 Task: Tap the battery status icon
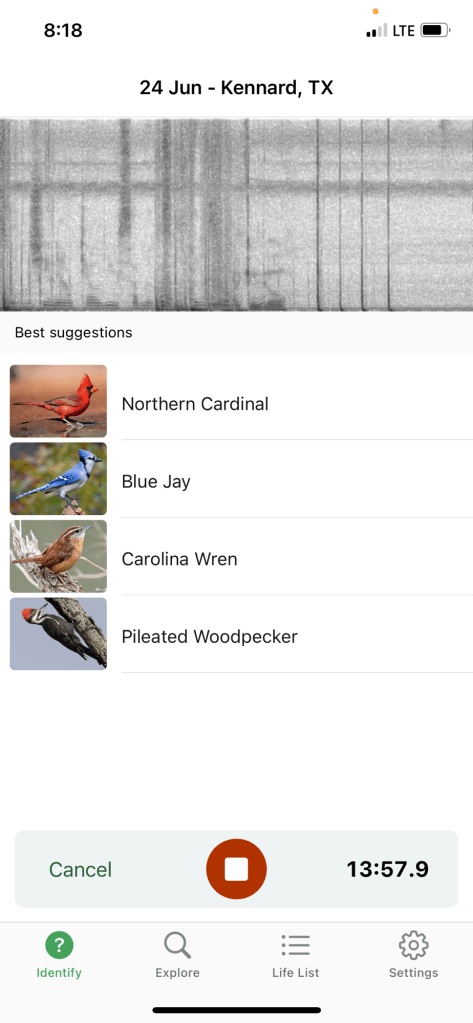pyautogui.click(x=436, y=30)
